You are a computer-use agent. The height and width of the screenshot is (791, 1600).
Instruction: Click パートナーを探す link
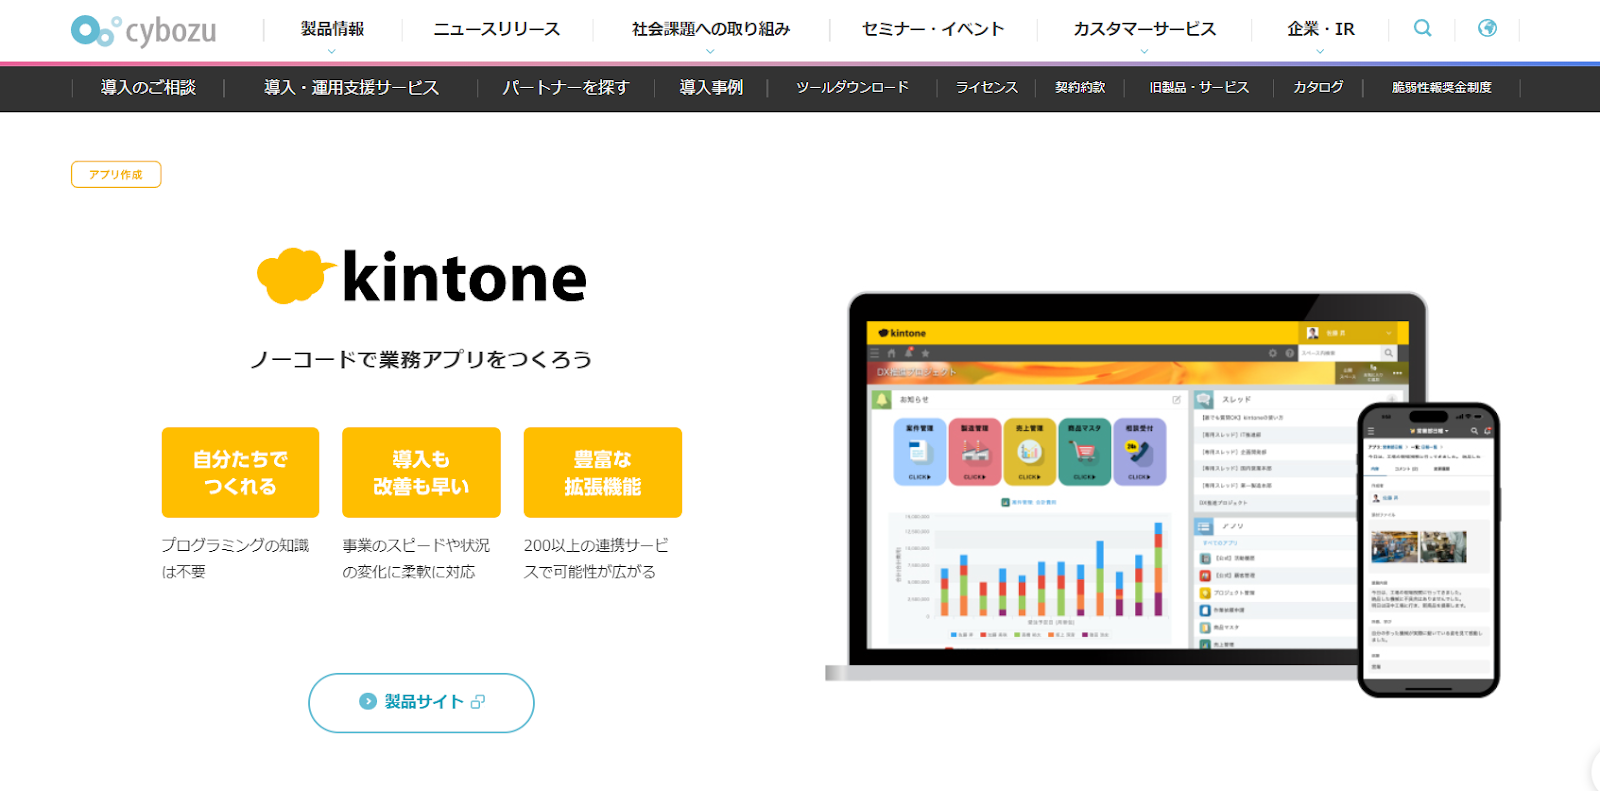coord(565,88)
